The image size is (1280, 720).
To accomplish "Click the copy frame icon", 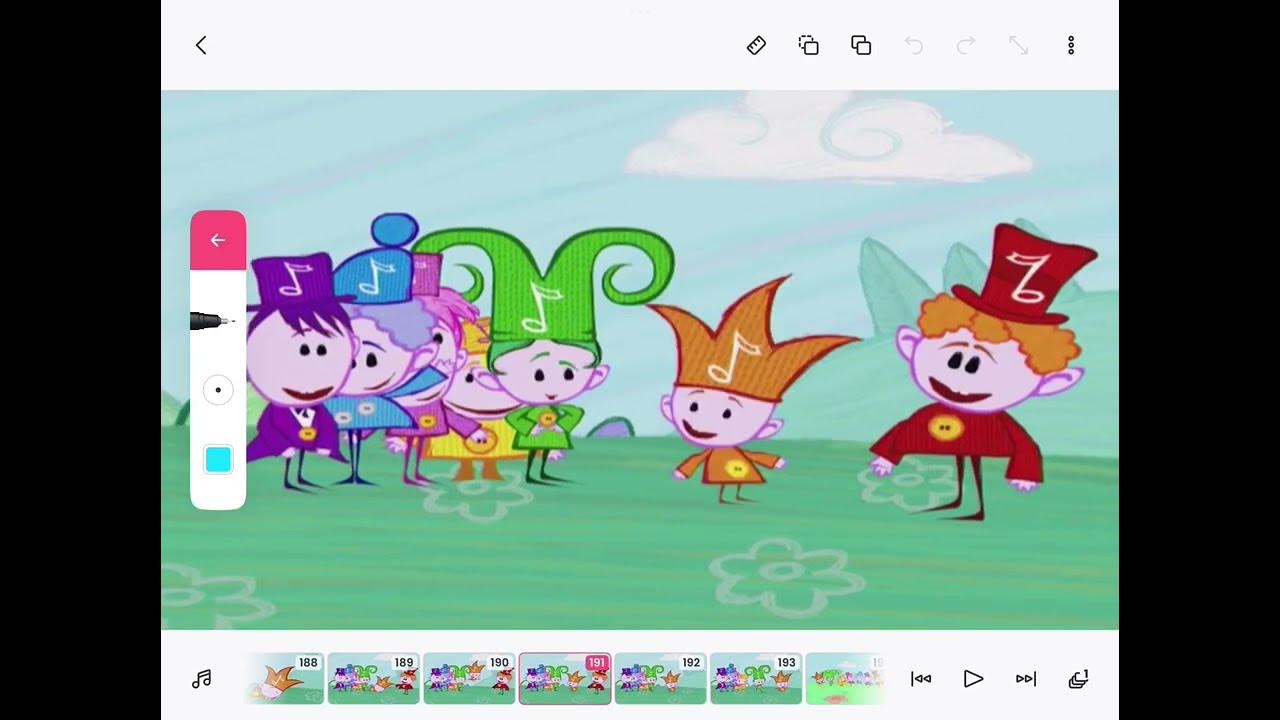I will tap(861, 45).
